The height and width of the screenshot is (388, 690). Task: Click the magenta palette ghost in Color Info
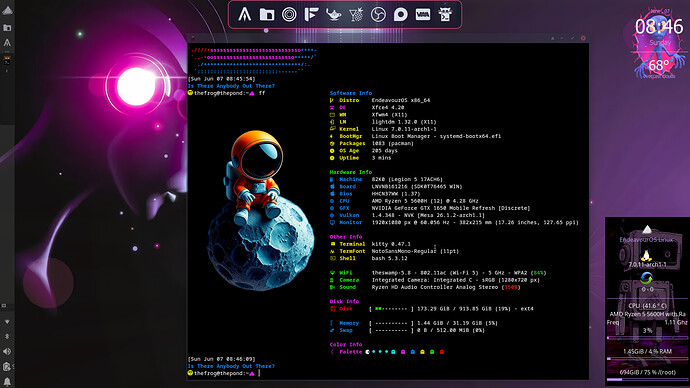tap(403, 352)
